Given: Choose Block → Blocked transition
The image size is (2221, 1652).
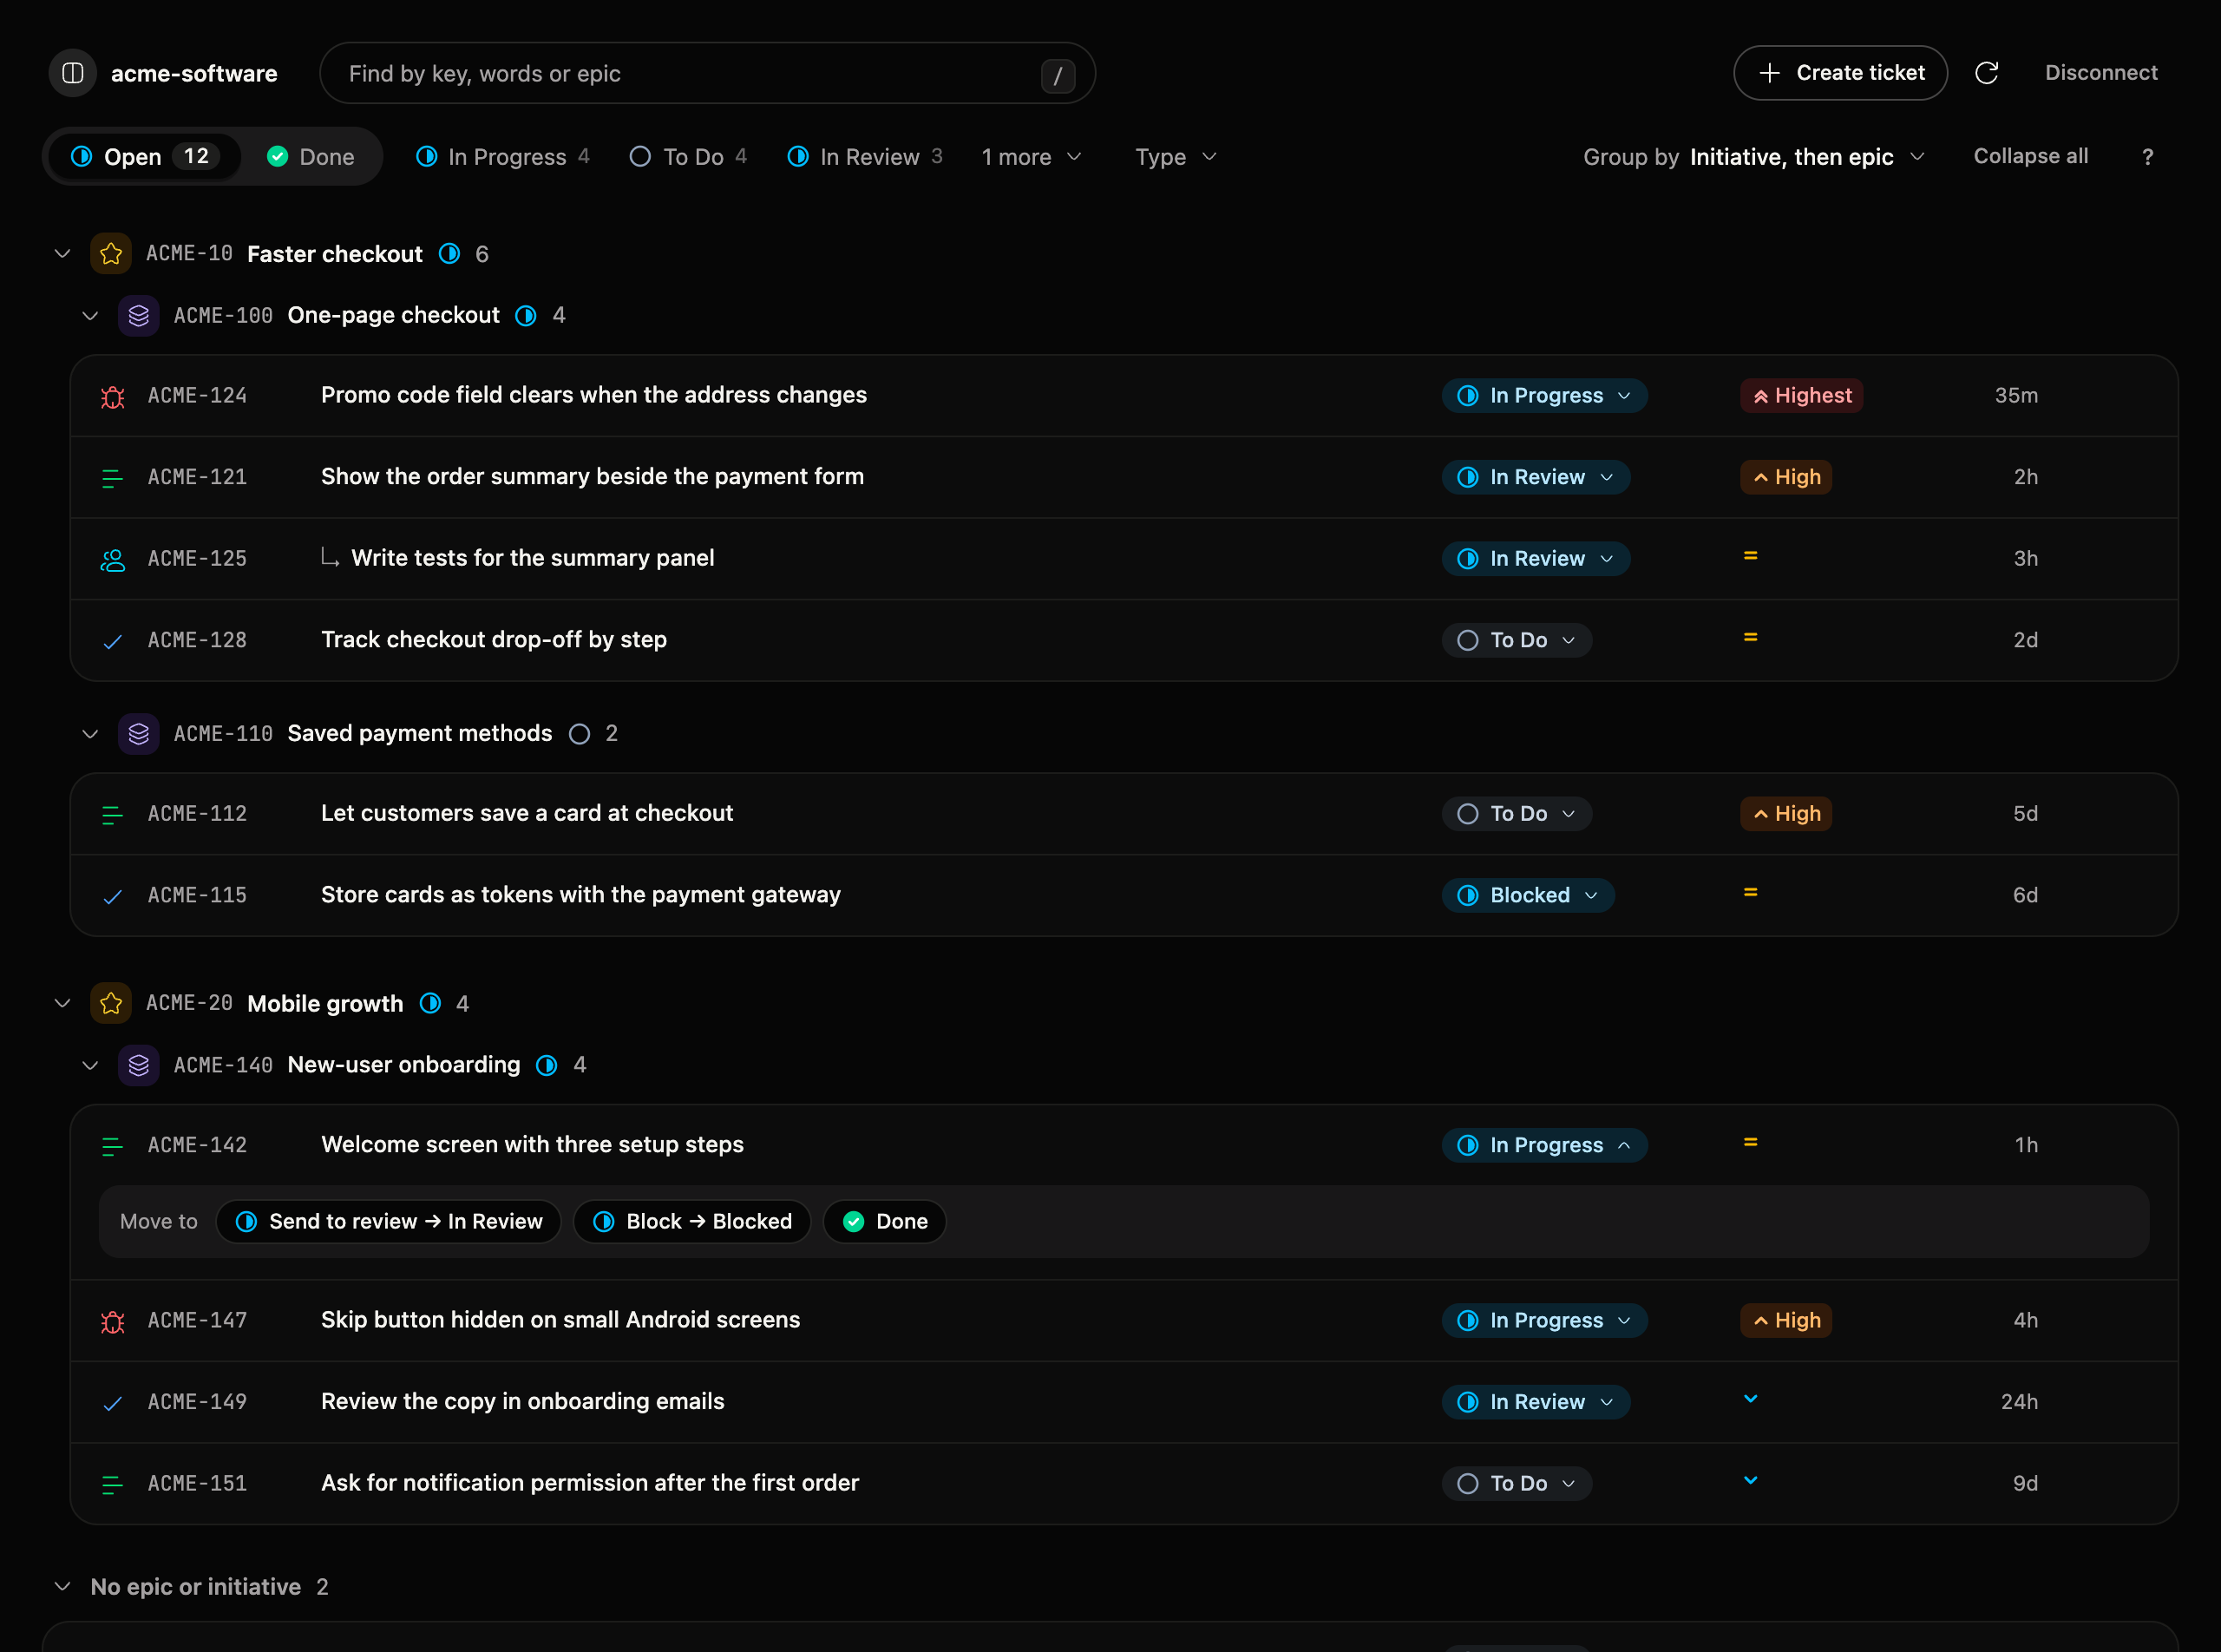Looking at the screenshot, I should pos(692,1222).
